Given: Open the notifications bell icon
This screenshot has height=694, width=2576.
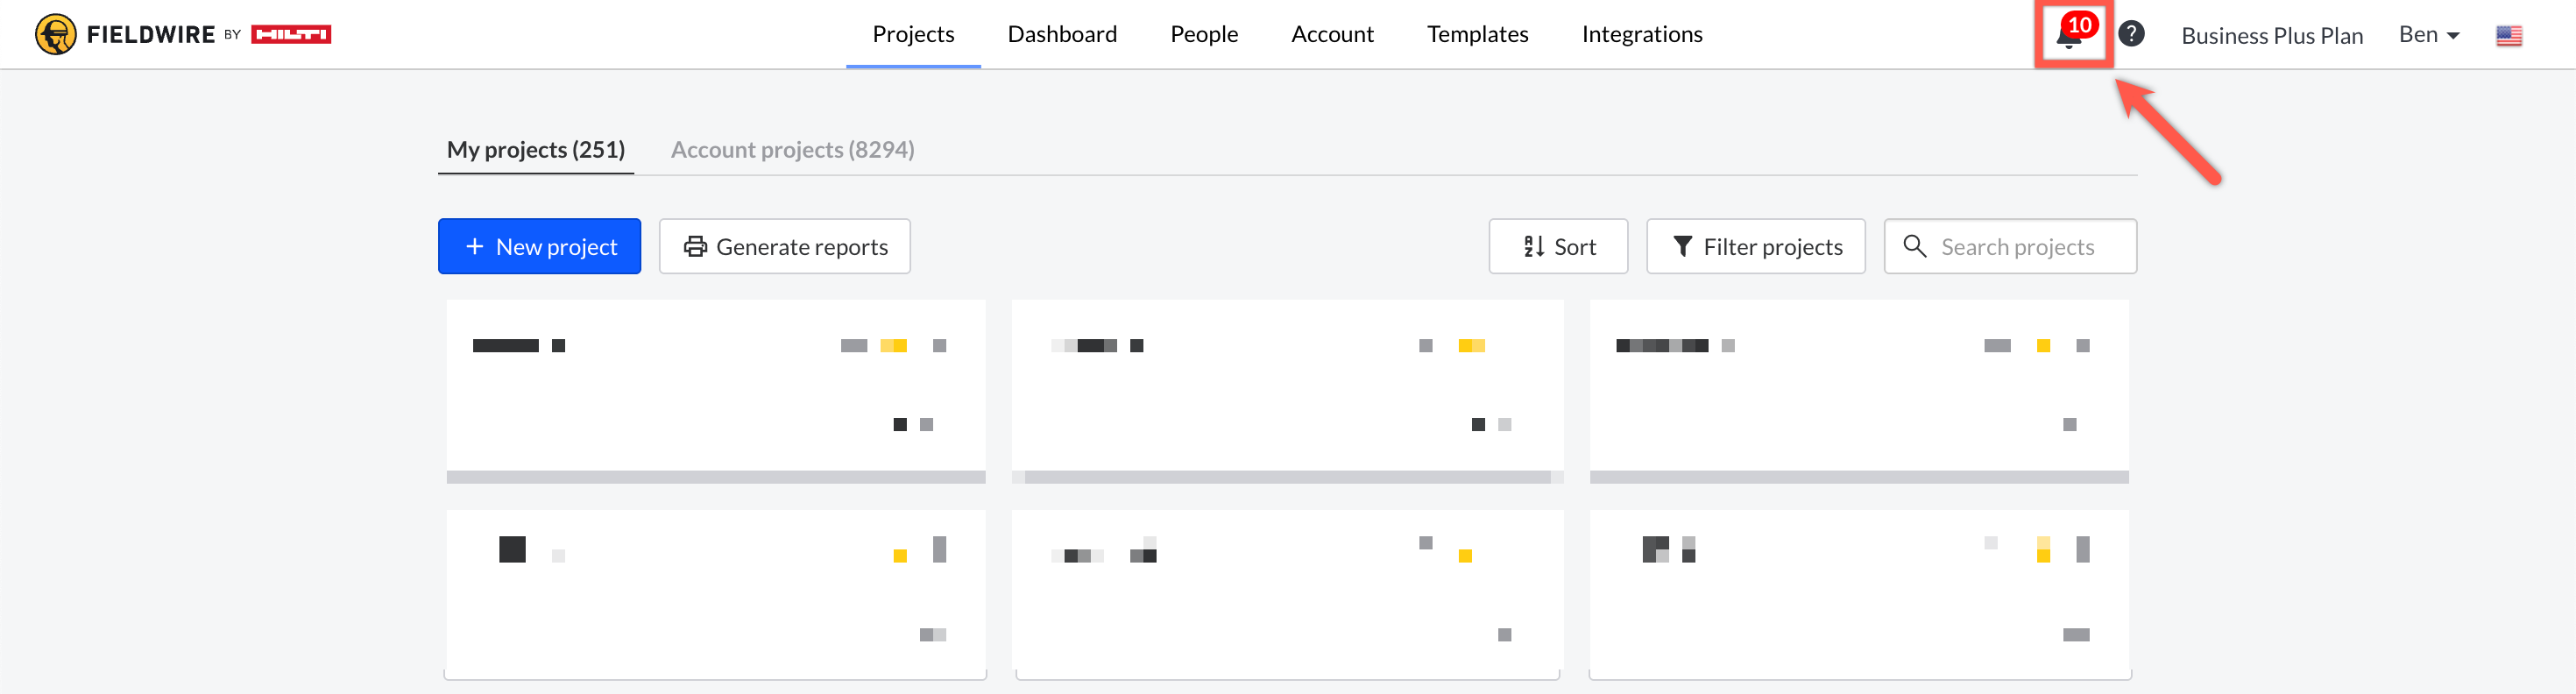Looking at the screenshot, I should (x=2069, y=36).
